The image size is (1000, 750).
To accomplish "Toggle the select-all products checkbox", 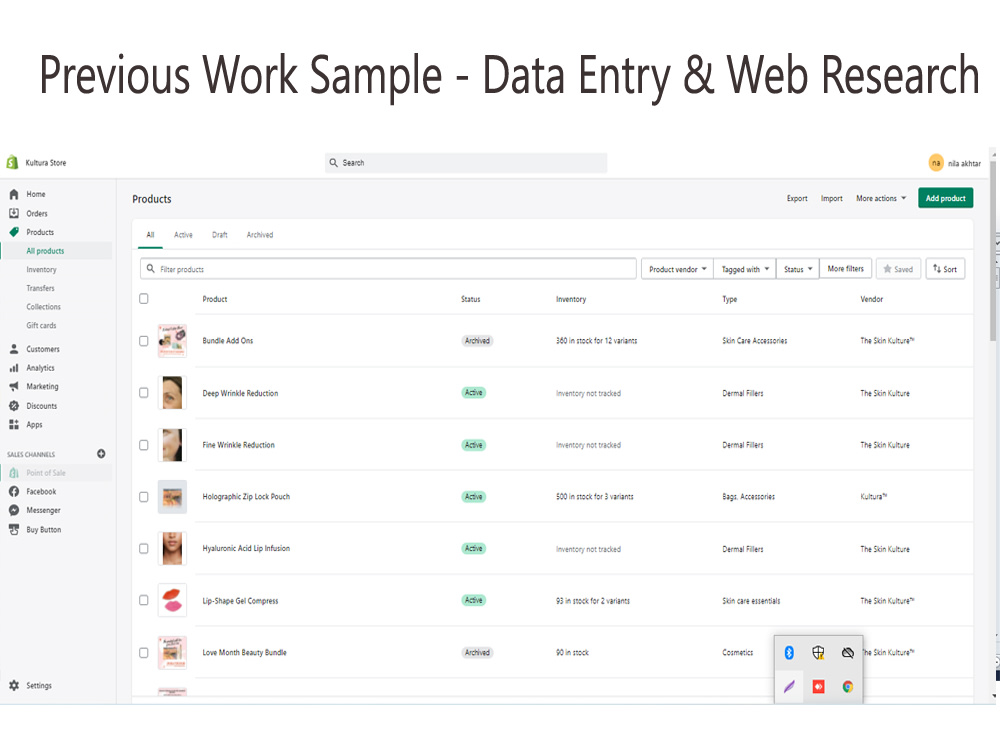I will click(x=143, y=298).
